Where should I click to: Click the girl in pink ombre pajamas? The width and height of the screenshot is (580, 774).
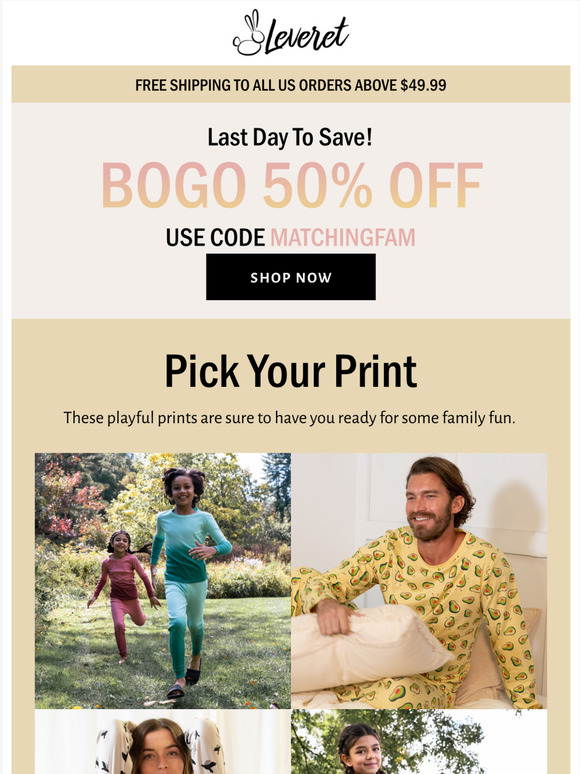(x=123, y=595)
